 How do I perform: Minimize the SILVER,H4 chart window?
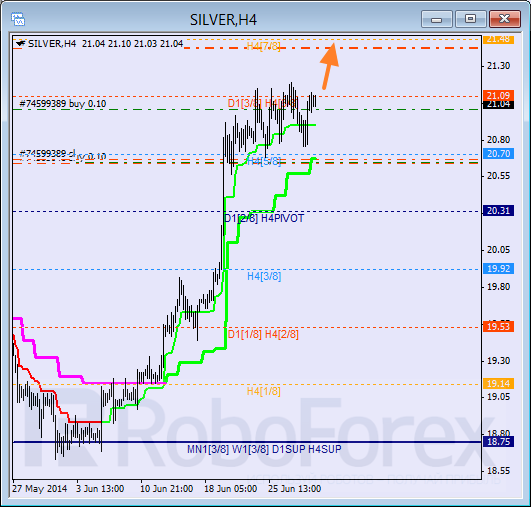pos(437,19)
